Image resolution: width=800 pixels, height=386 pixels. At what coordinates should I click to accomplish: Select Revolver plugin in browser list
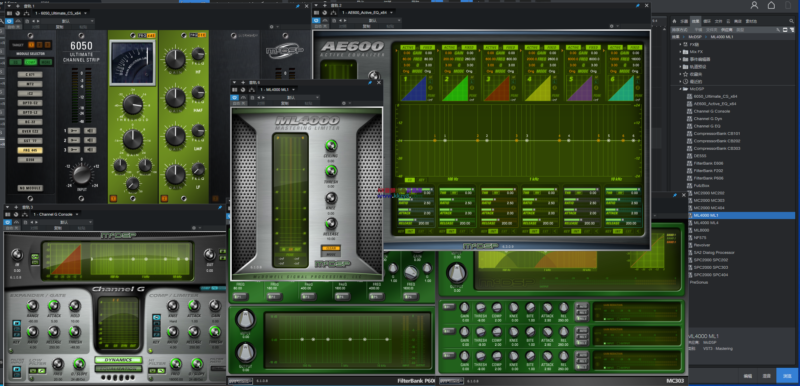point(702,245)
